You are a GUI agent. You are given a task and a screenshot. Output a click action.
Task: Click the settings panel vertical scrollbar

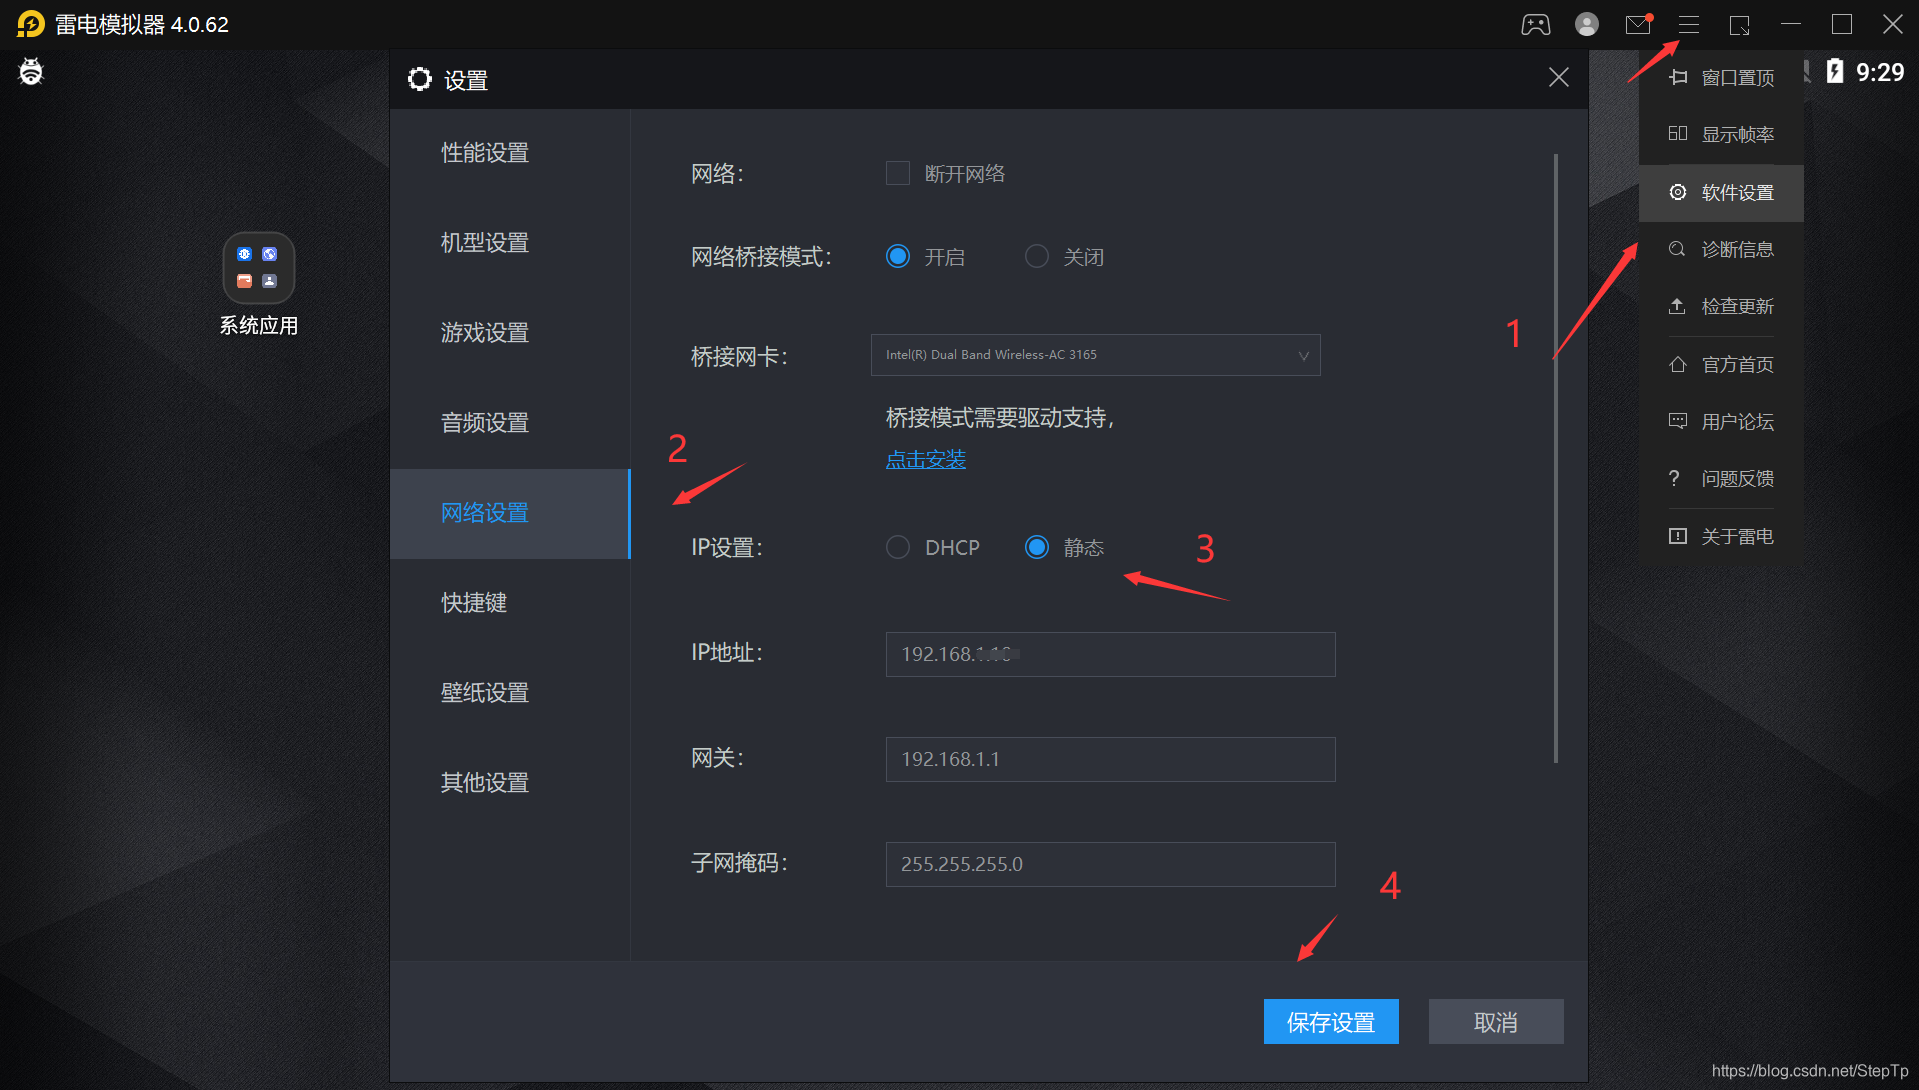click(1556, 458)
